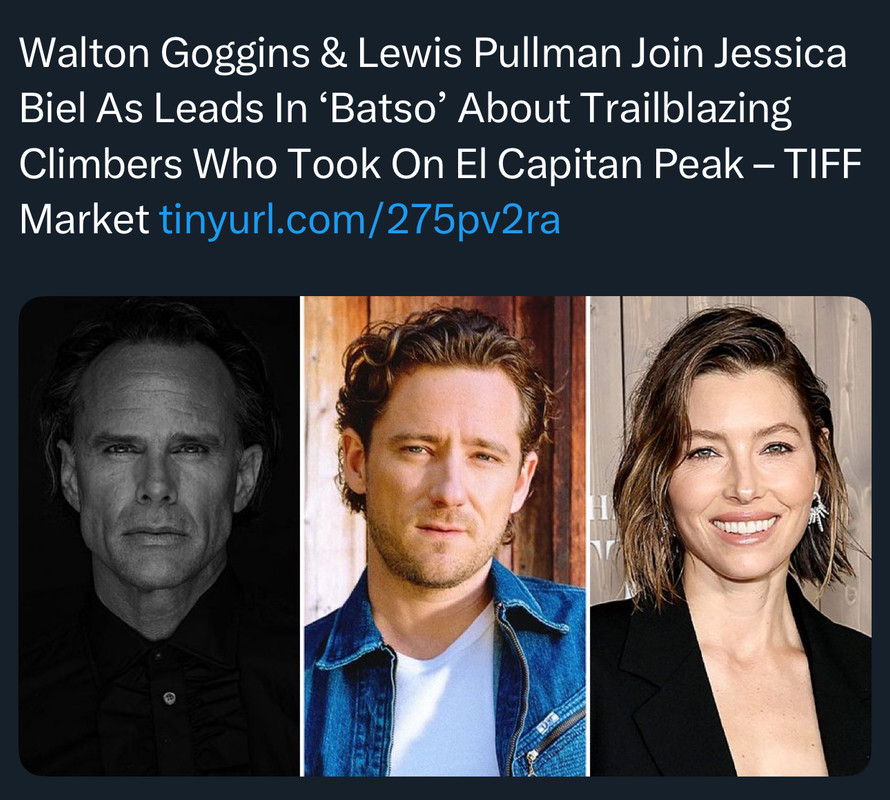Click the shirt button in the monochrome photo
Screen dimensions: 890x800
(x=169, y=696)
